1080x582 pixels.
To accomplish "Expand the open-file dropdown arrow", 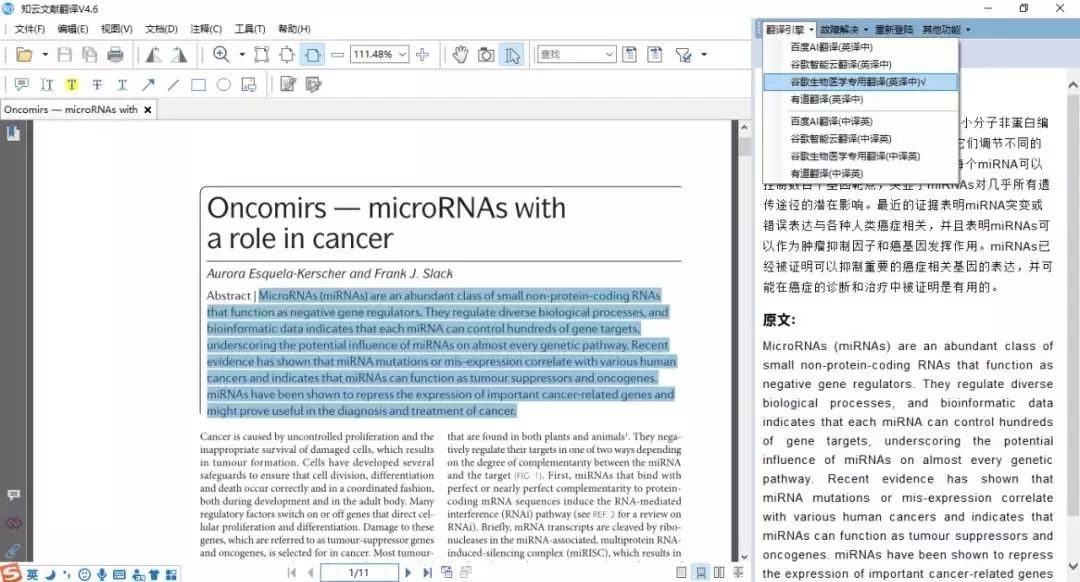I will point(45,54).
